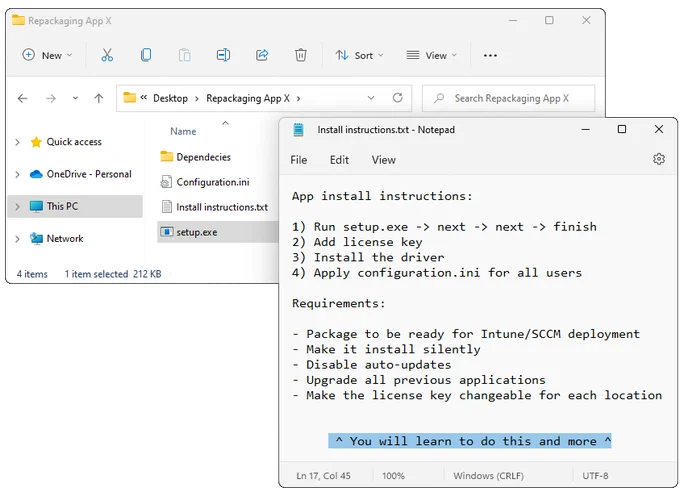
Task: Select the Dependecies folder name
Action: tap(203, 157)
